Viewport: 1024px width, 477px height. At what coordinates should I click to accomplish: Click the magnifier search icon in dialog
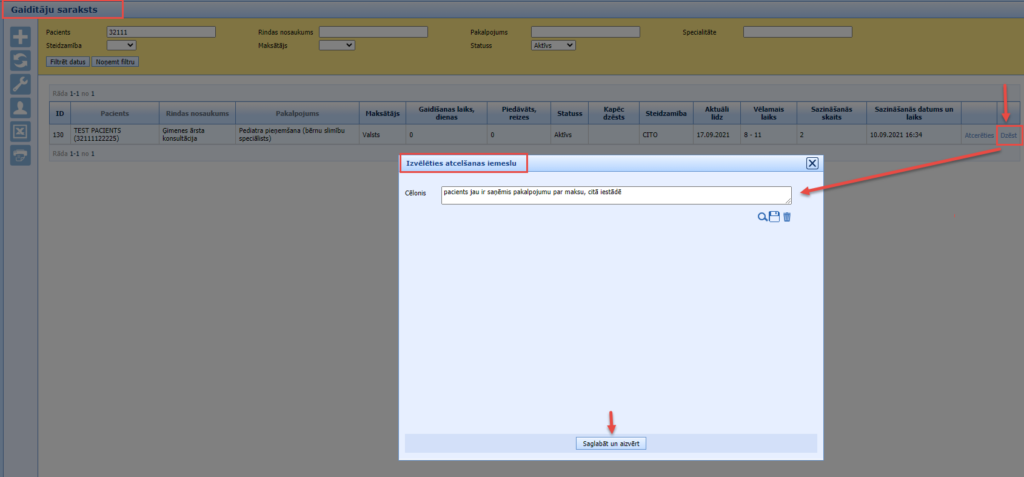pyautogui.click(x=762, y=216)
